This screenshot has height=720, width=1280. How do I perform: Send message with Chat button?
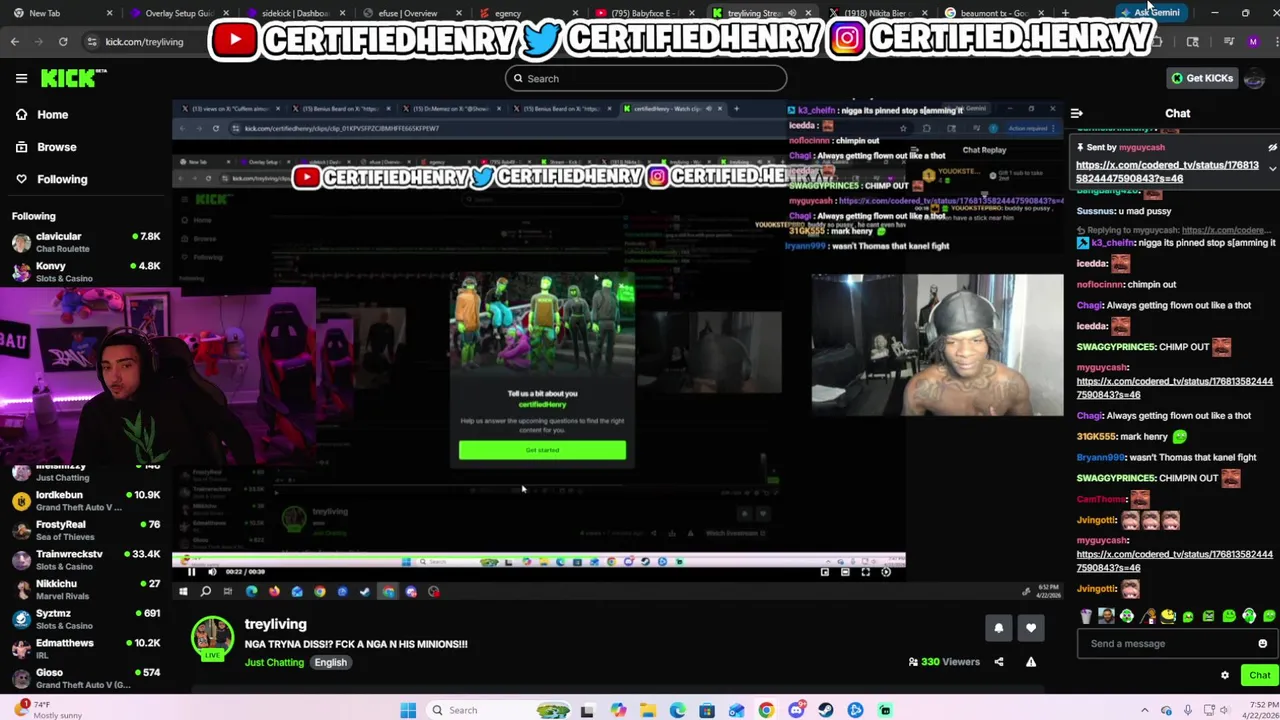[x=1259, y=675]
